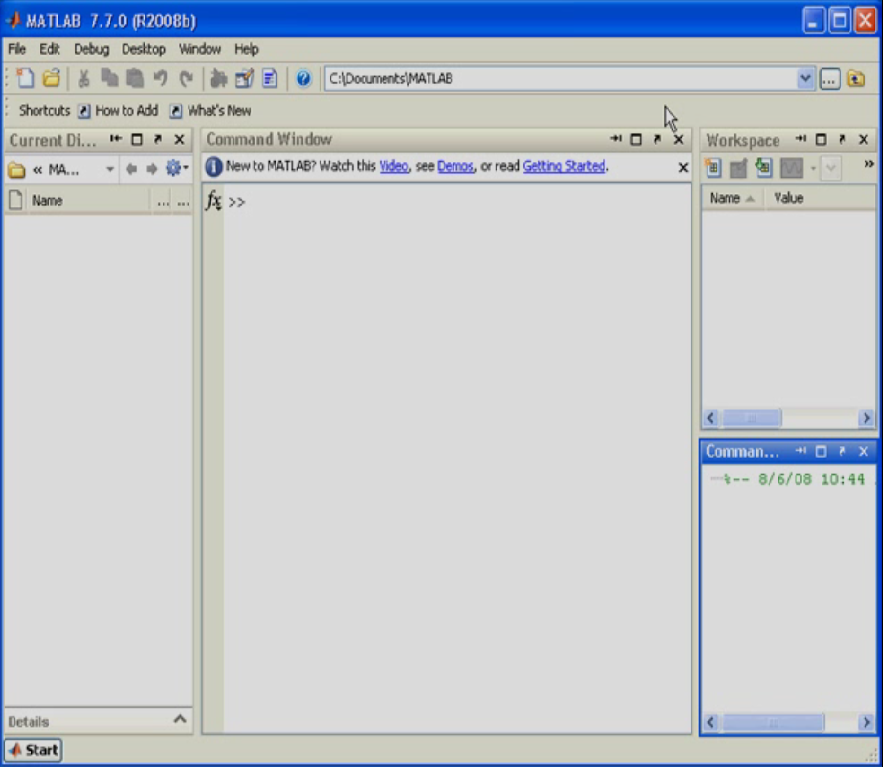Click the Cut scissors icon

tap(84, 78)
